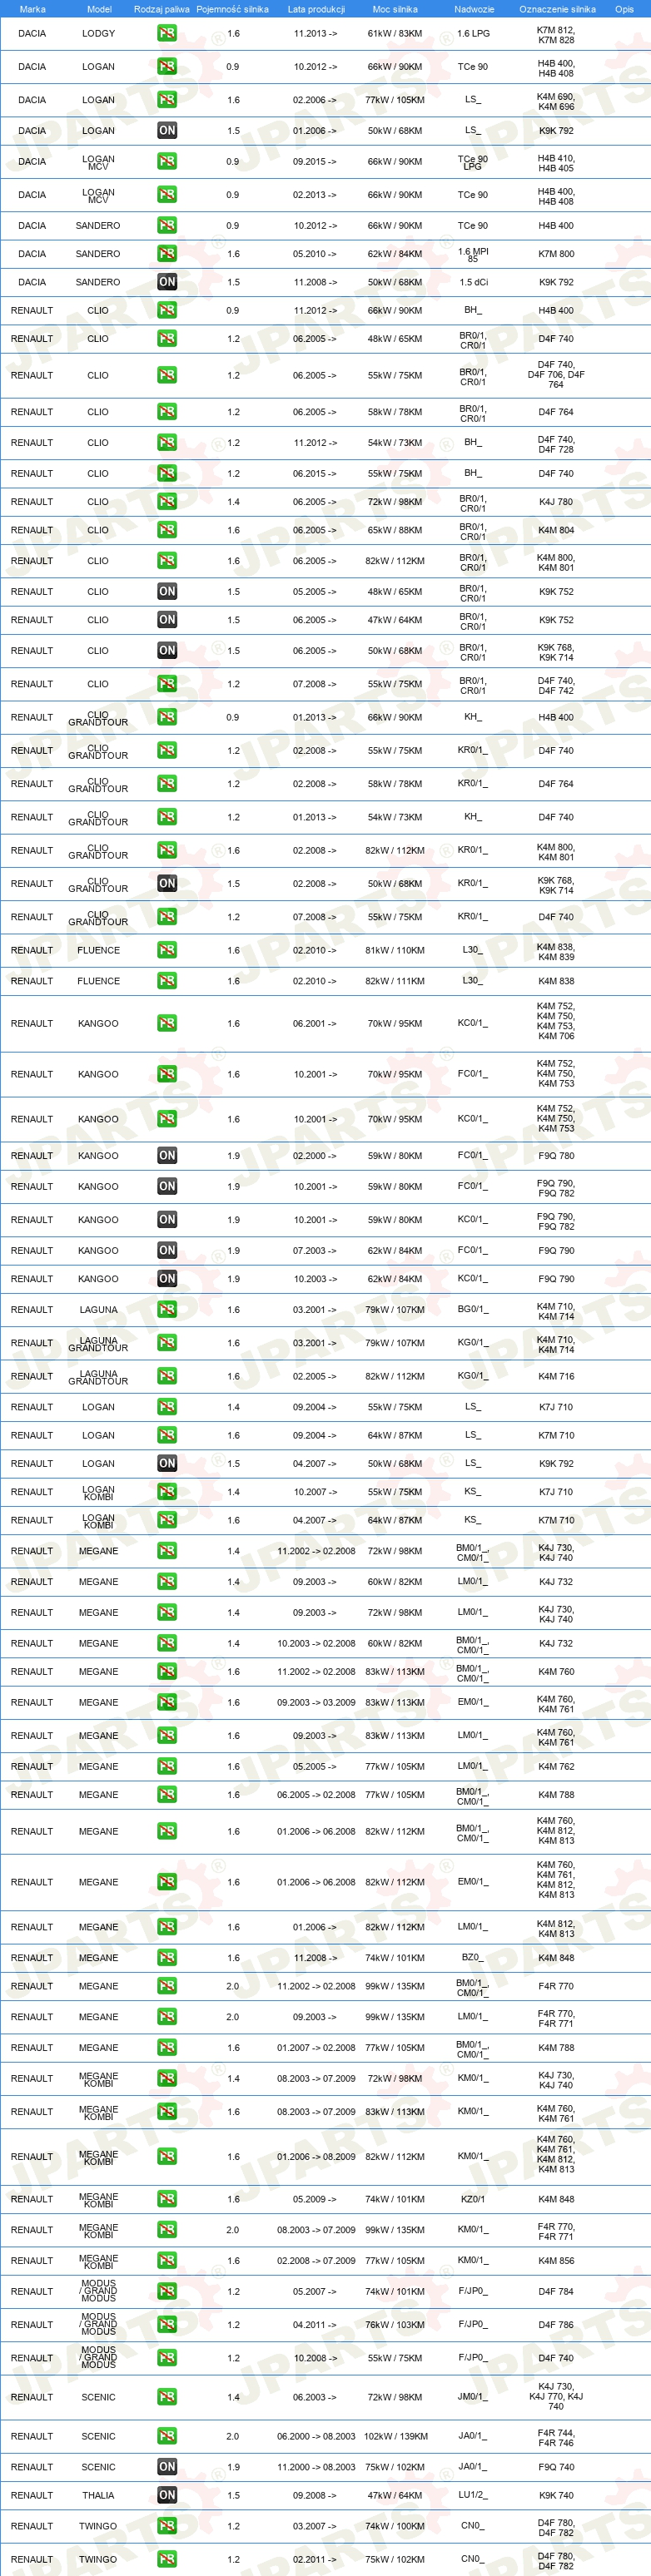Click petrol icon in Twingo 03.2007 row
The image size is (651, 2576).
(167, 2526)
